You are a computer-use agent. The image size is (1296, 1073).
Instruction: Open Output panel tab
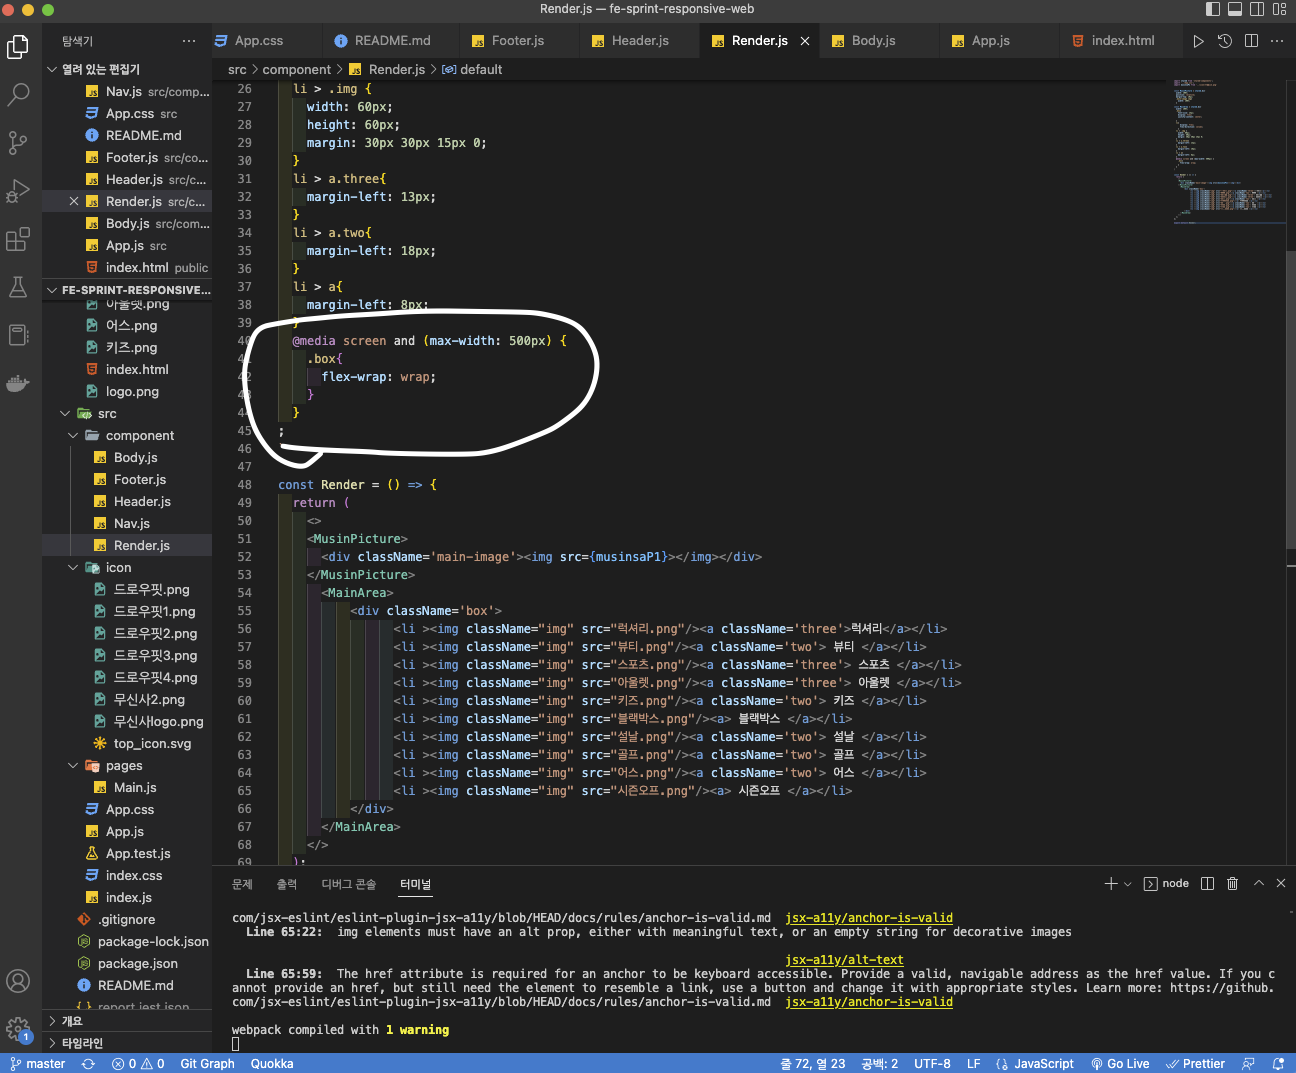point(287,884)
